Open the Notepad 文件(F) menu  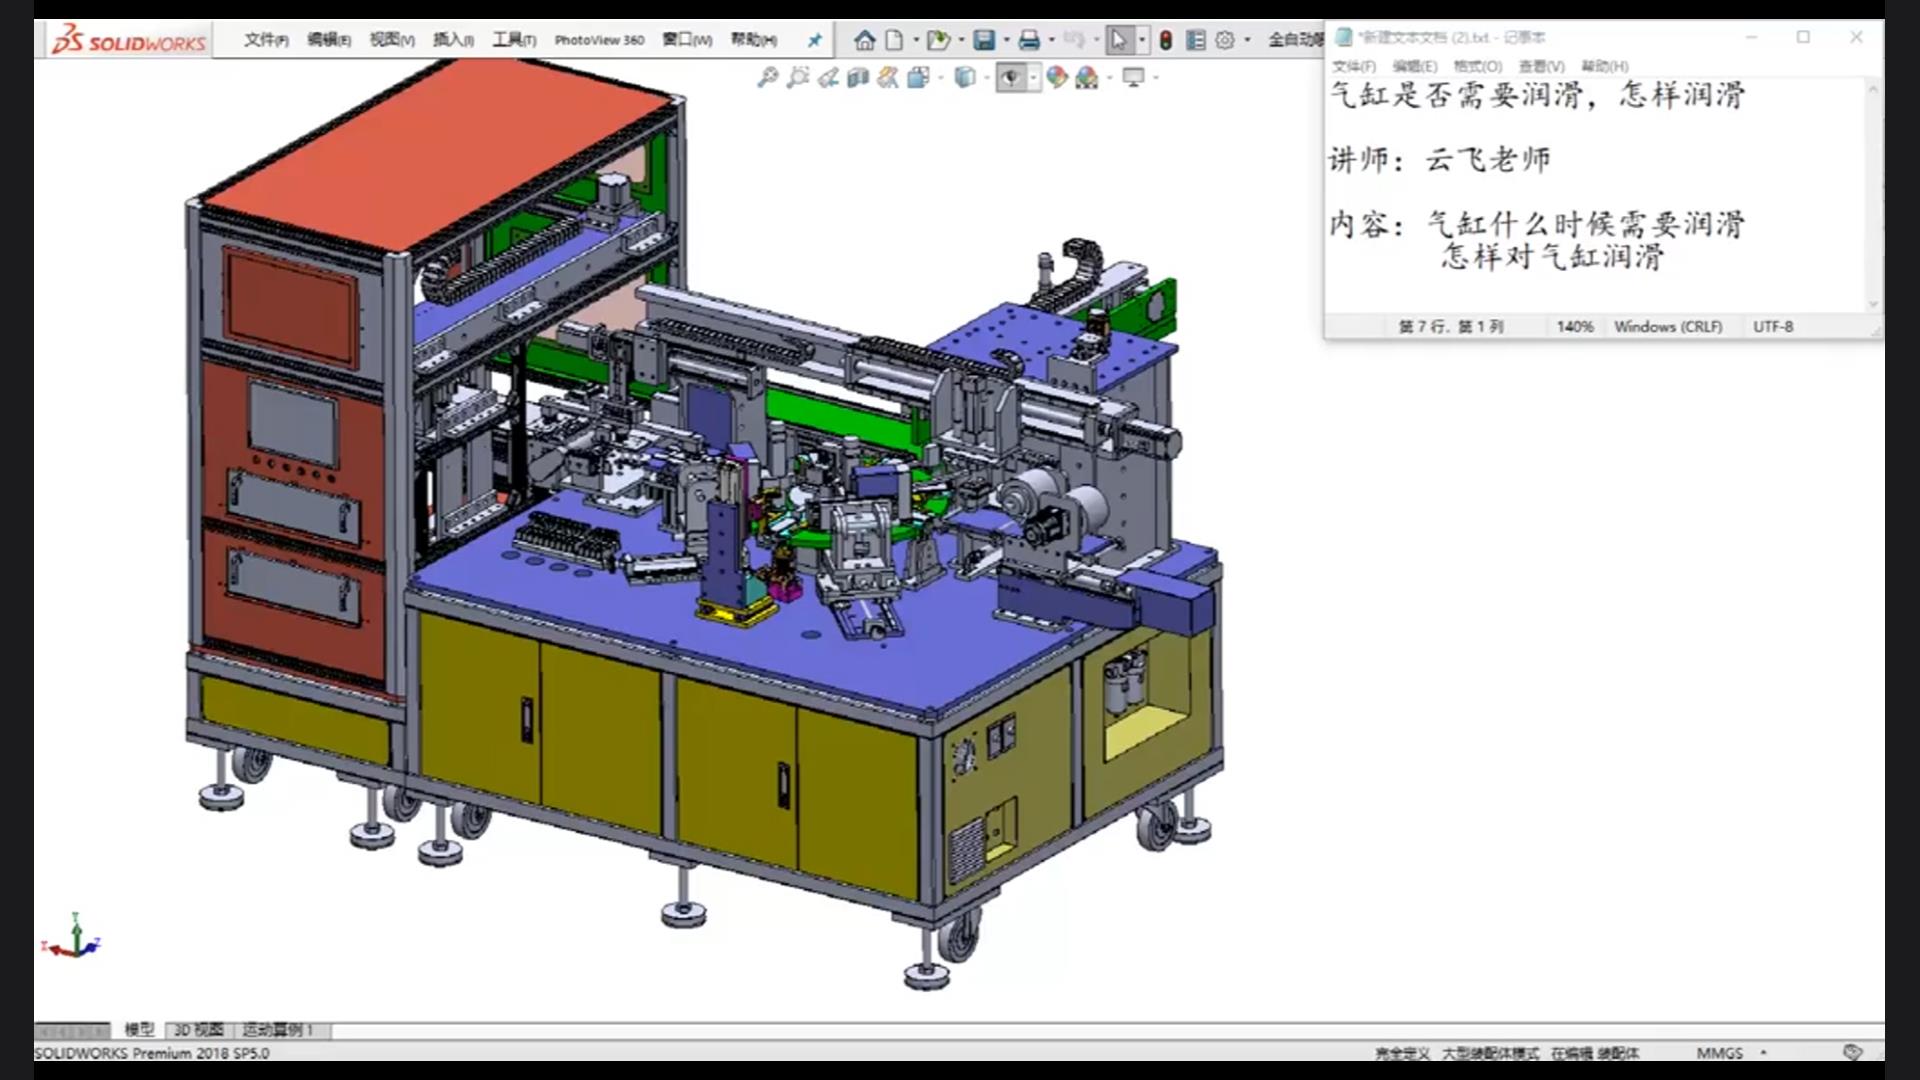coord(1354,66)
